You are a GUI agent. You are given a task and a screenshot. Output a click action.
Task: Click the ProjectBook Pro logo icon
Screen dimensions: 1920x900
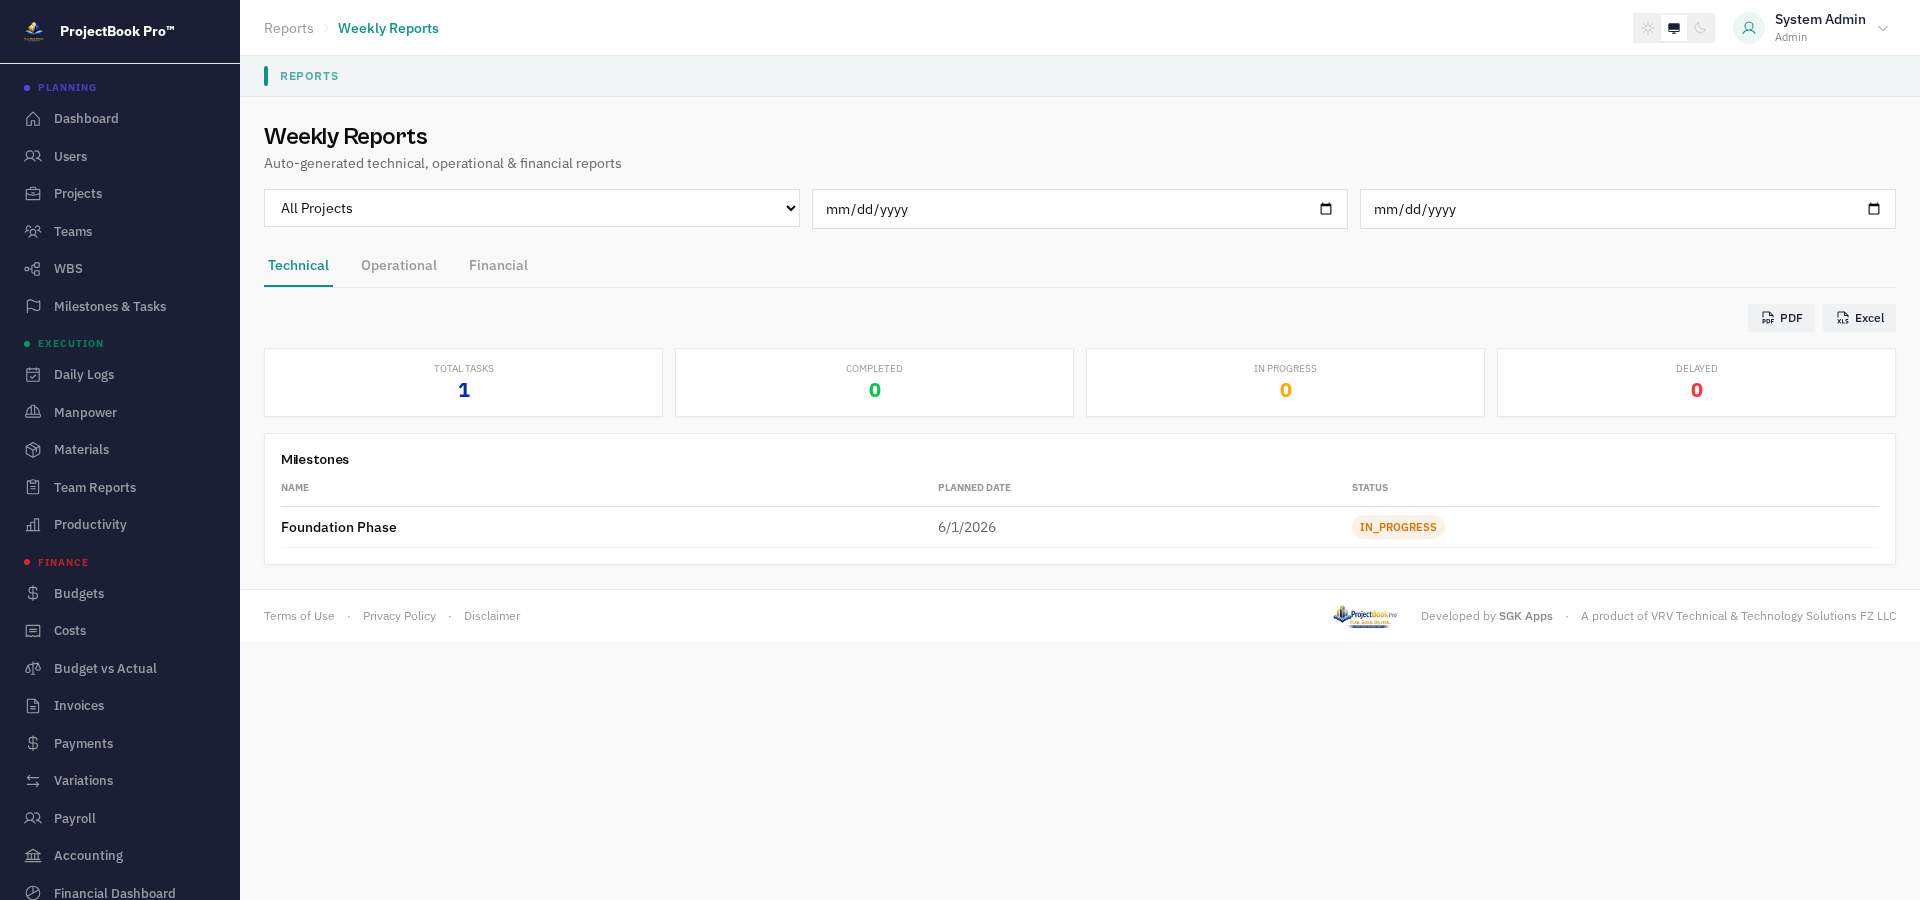pyautogui.click(x=34, y=31)
